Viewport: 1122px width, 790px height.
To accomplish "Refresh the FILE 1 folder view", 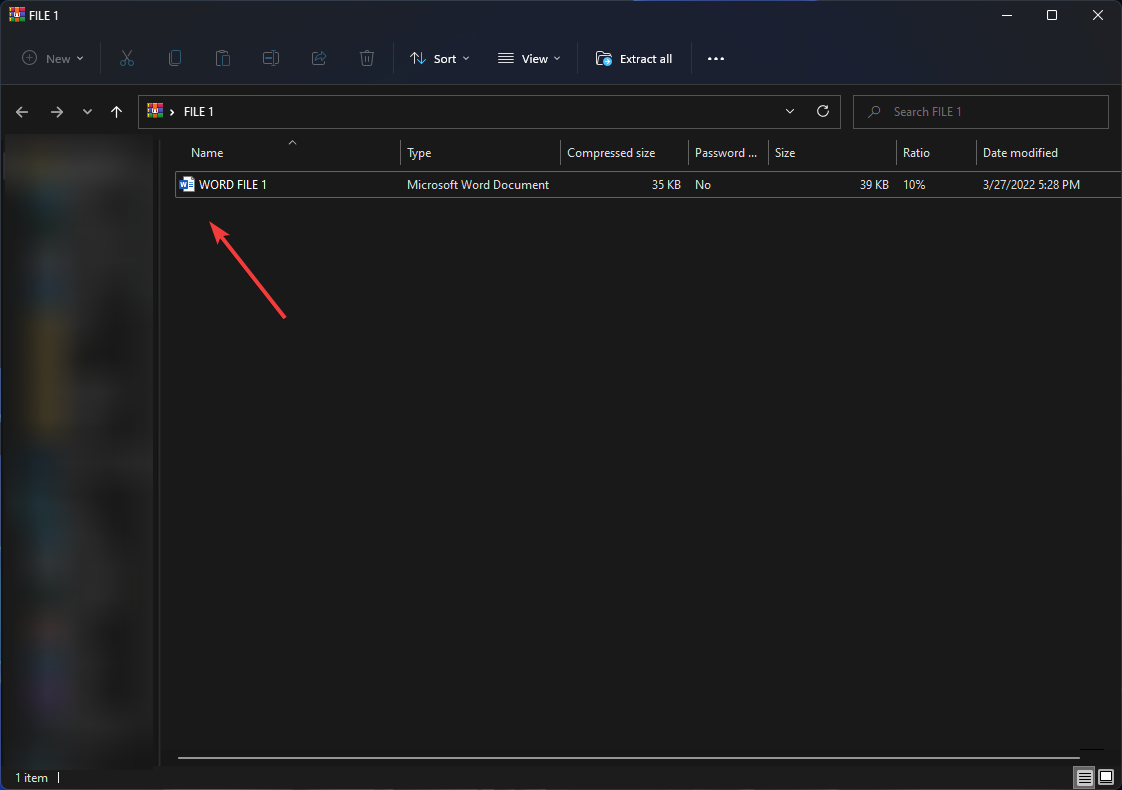I will 823,111.
